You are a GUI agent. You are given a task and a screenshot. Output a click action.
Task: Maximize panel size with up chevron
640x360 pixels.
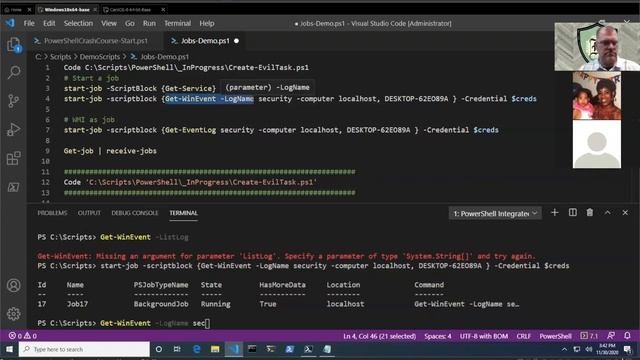coord(607,213)
